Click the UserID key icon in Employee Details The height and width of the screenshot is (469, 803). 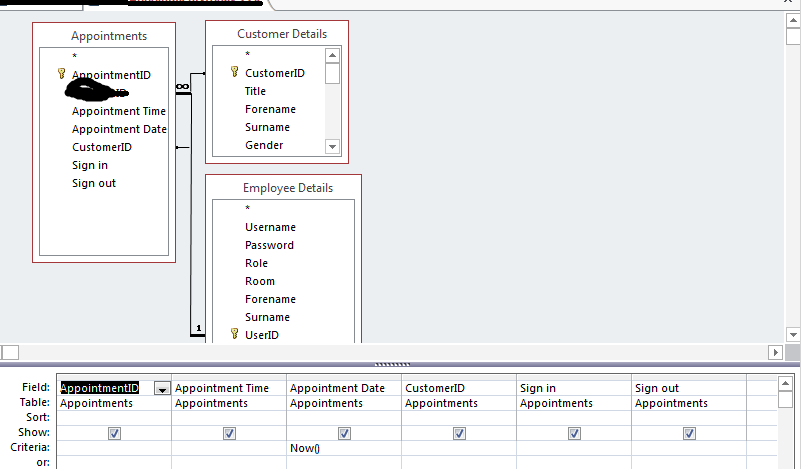(234, 335)
